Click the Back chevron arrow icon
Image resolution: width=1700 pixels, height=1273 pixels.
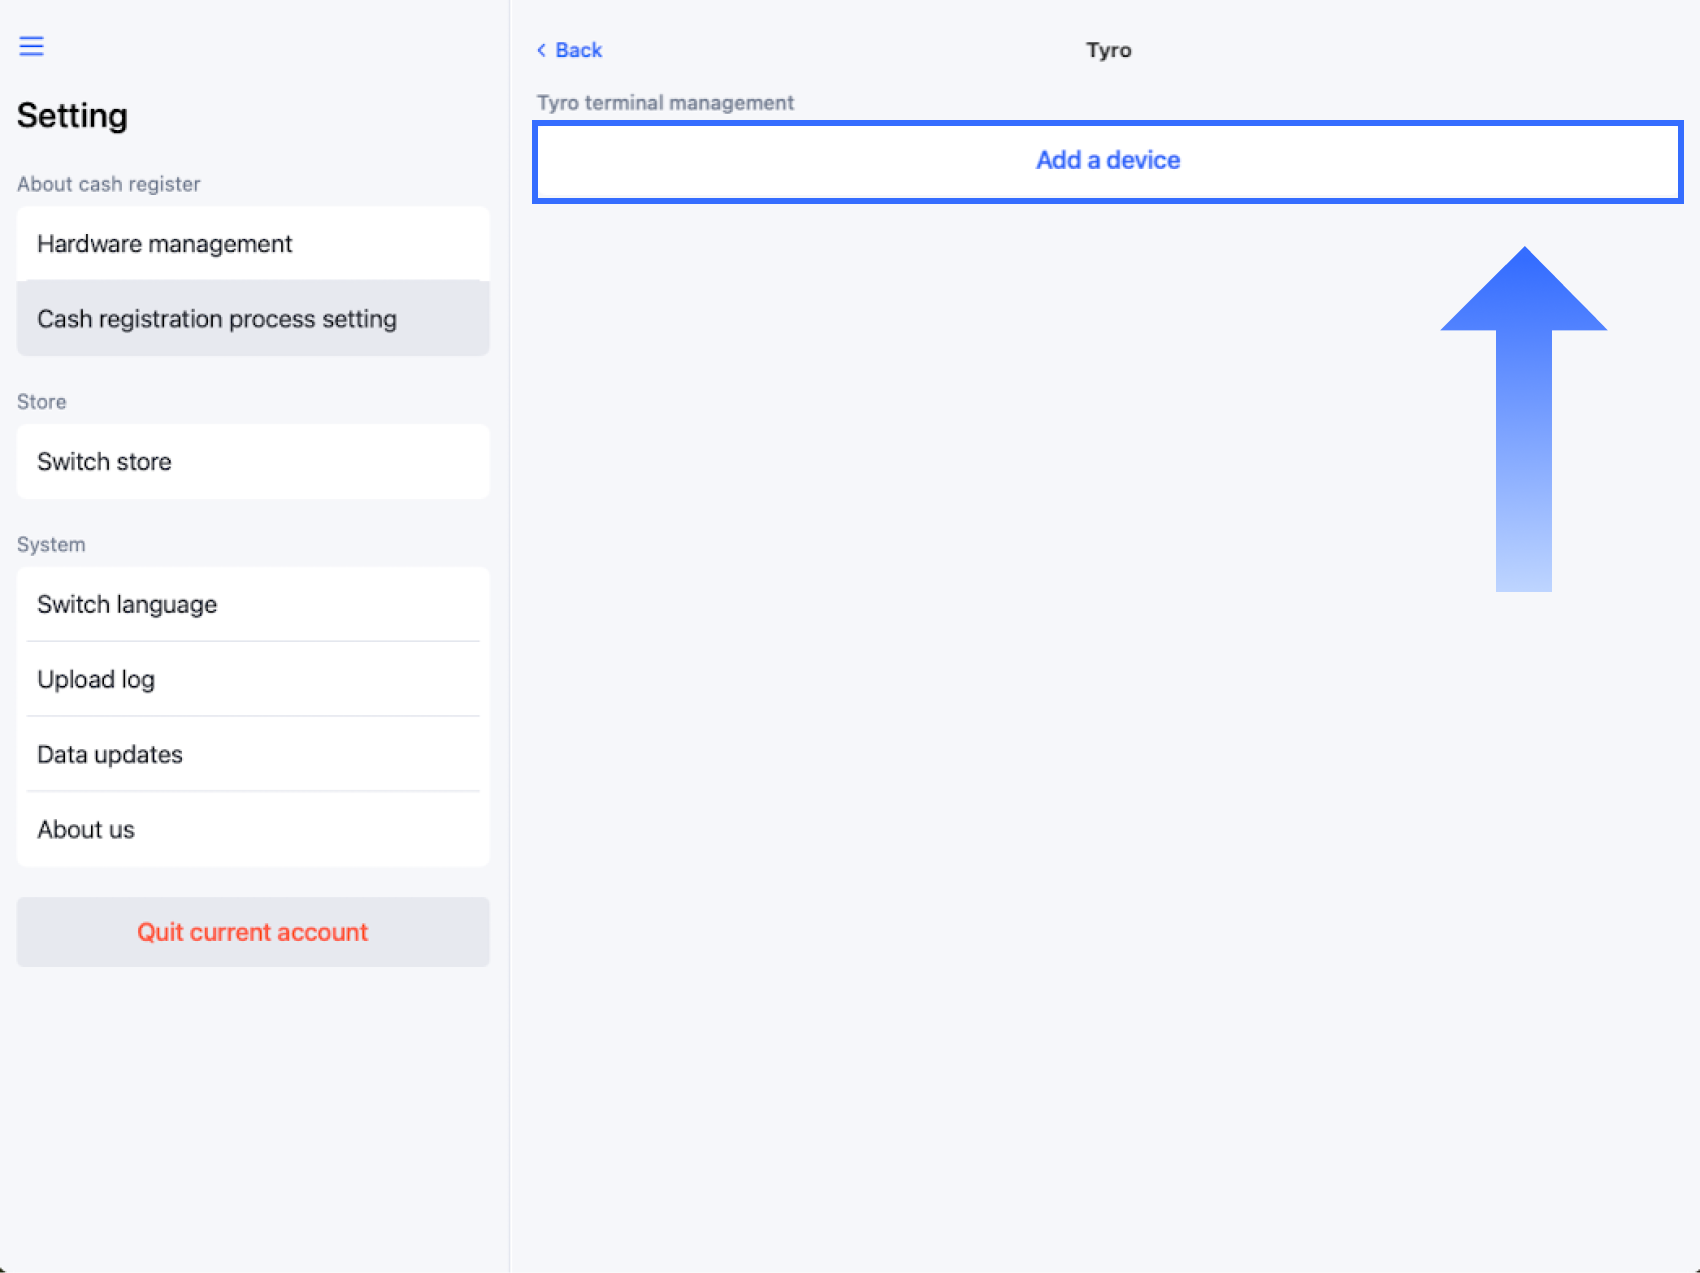click(541, 50)
